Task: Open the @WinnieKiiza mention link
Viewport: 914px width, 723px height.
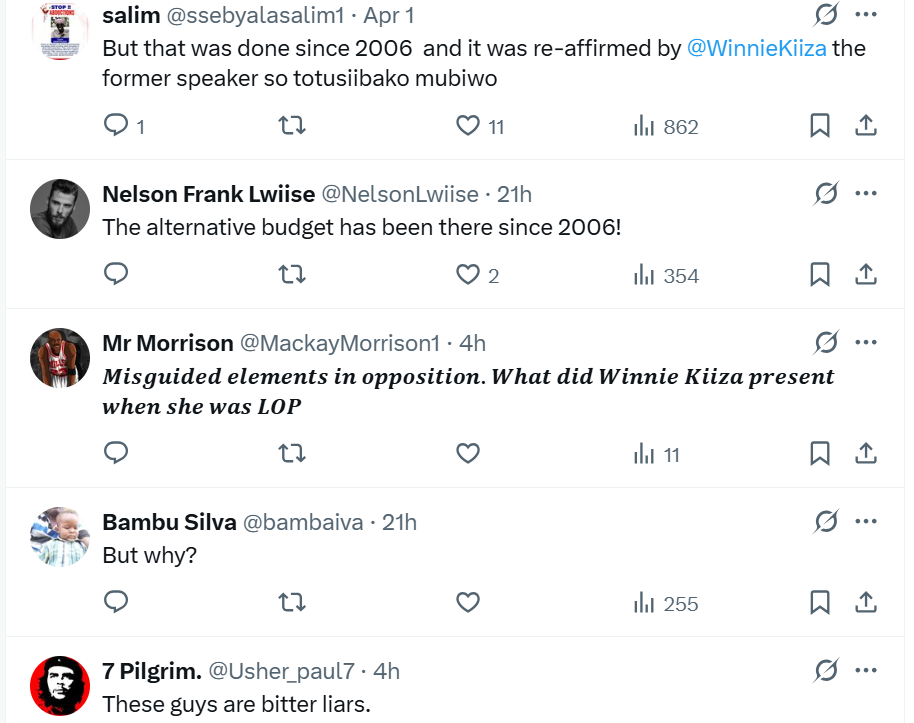Action: click(757, 48)
